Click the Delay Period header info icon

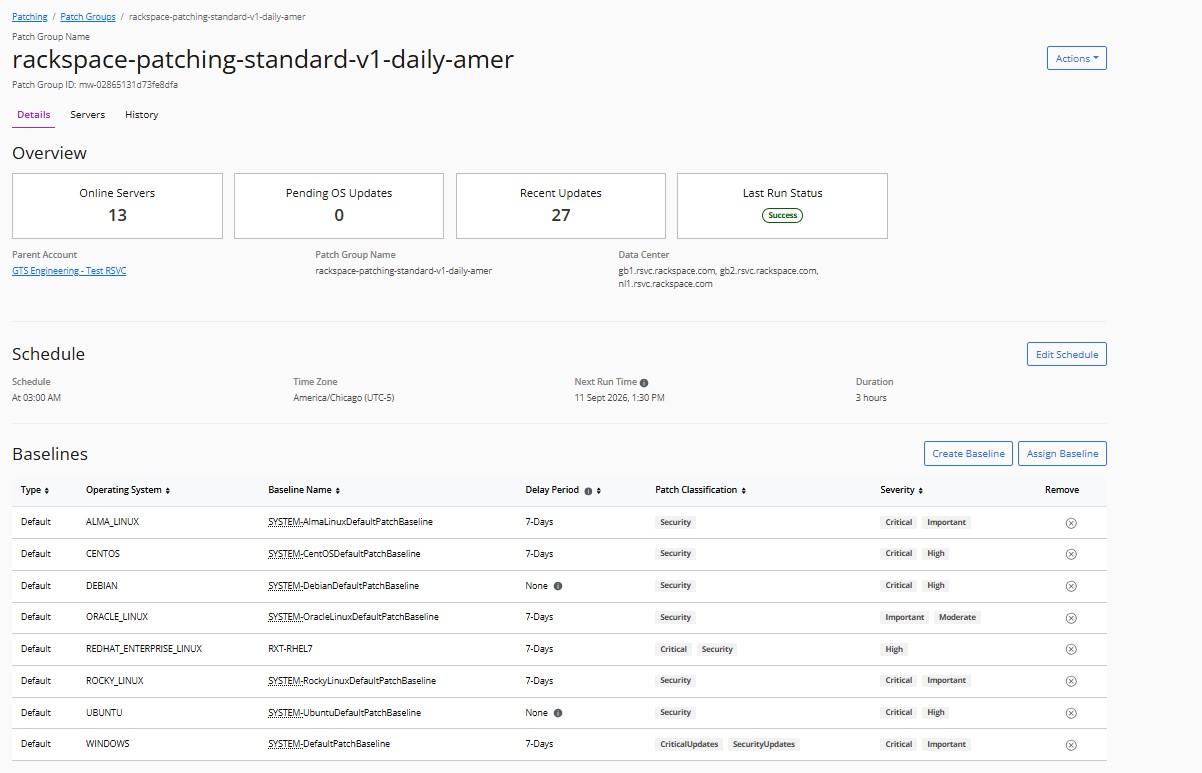point(588,491)
